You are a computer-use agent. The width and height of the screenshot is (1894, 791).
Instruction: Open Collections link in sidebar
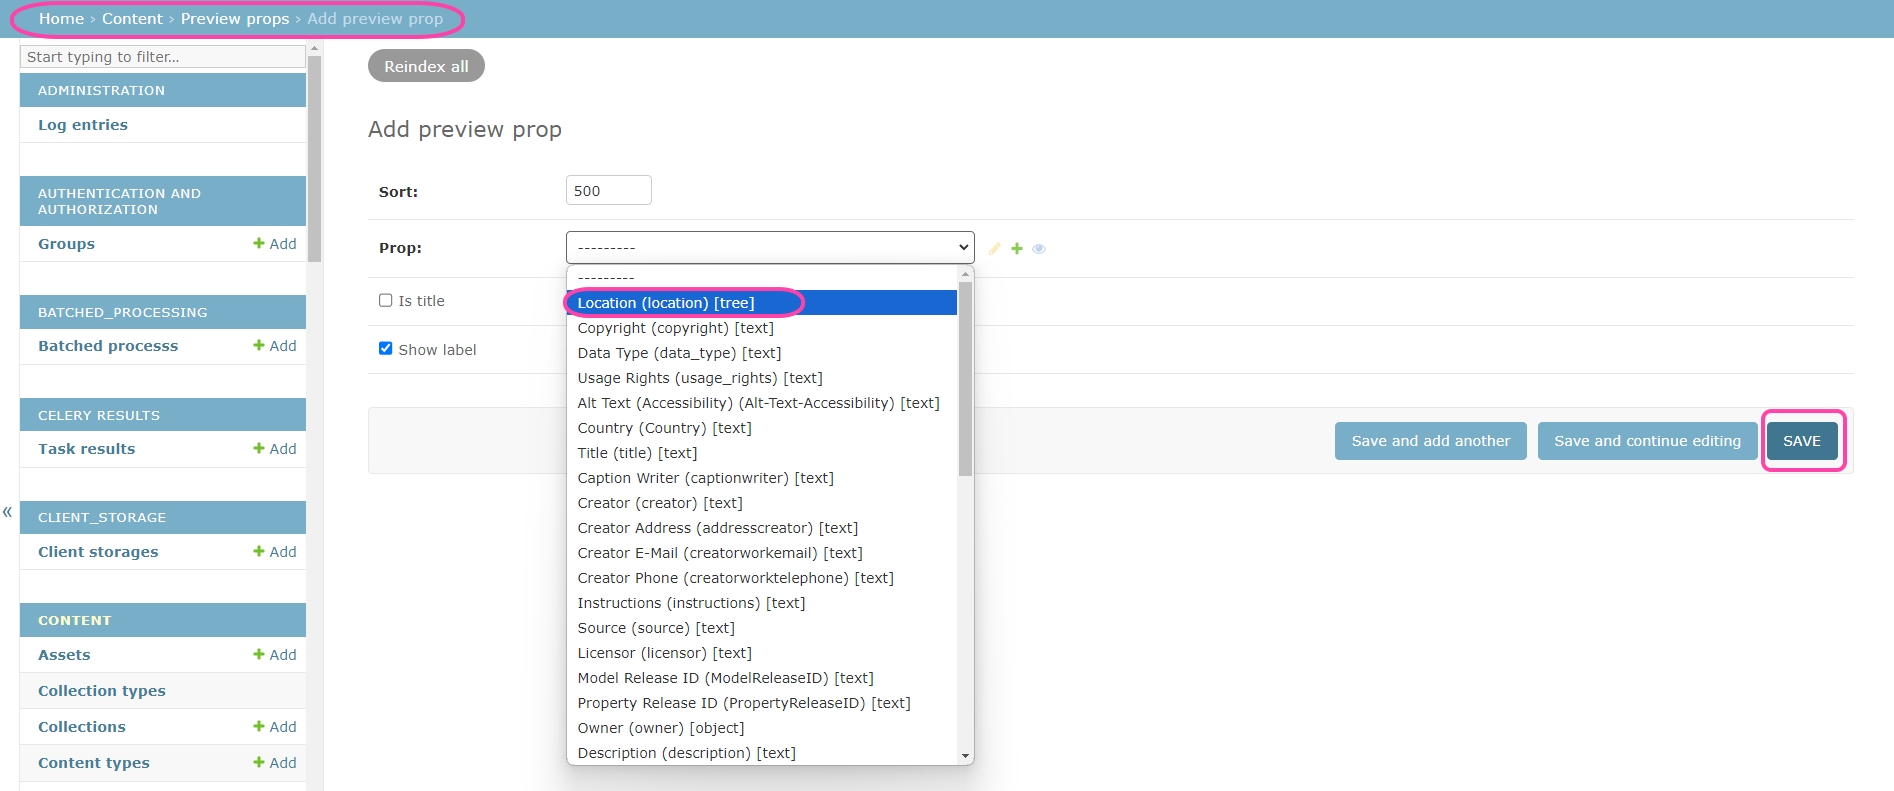pyautogui.click(x=82, y=727)
